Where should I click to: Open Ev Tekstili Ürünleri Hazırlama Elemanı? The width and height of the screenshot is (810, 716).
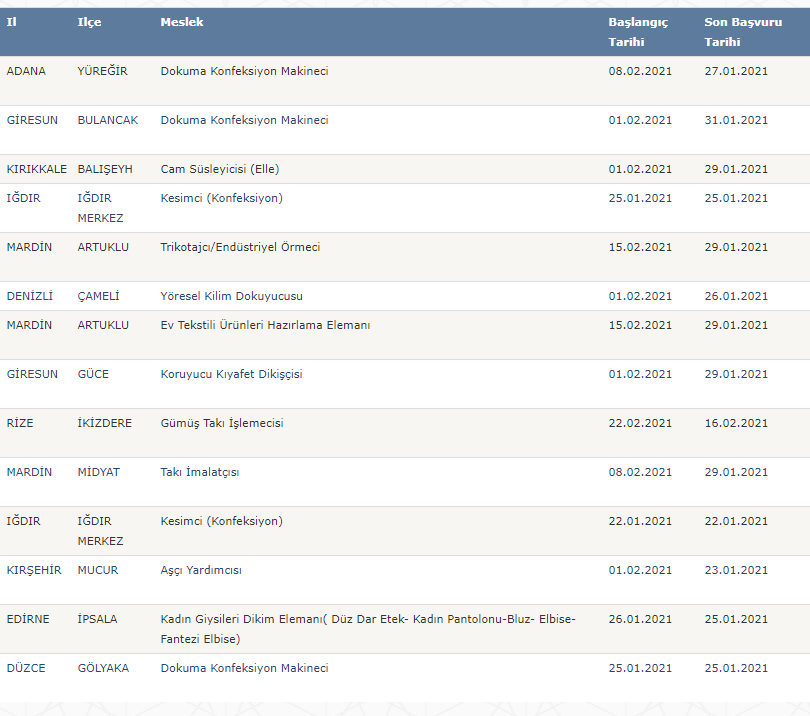[265, 325]
